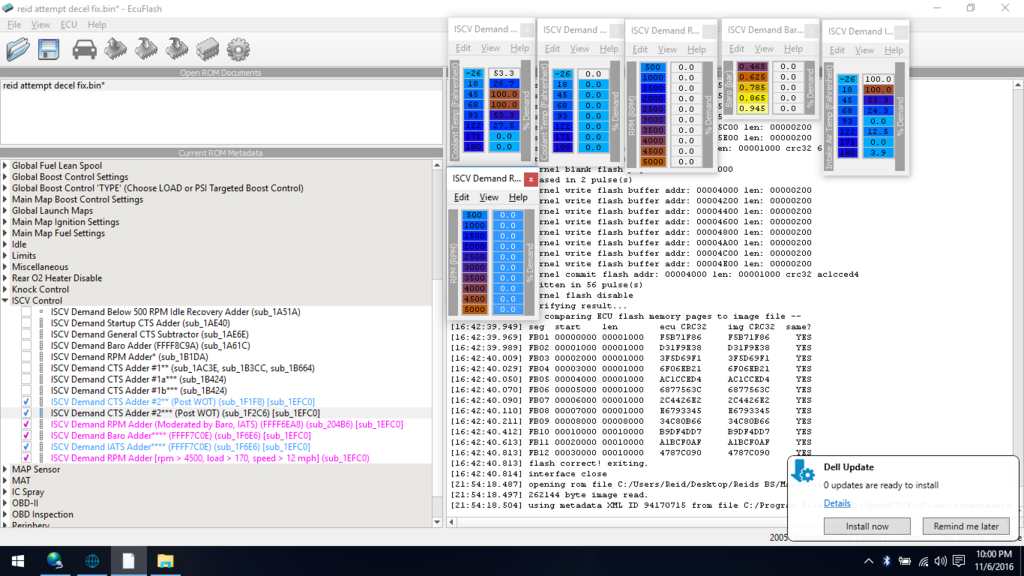Select the yellow 0.945 baro cell
This screenshot has height=576, width=1024.
[x=752, y=108]
